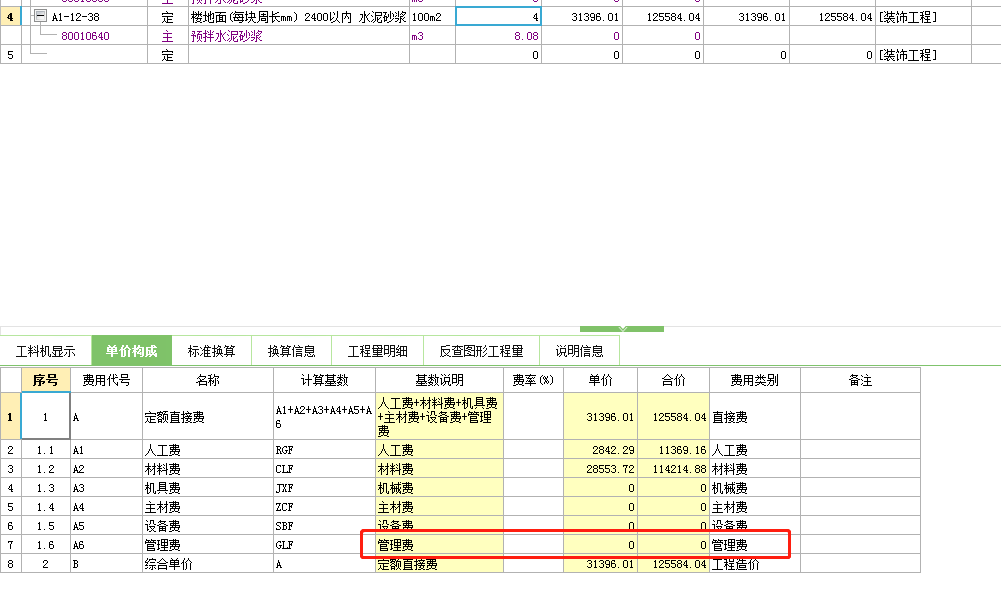Click 预拌水泥砂浆 material name
This screenshot has width=1001, height=597.
coord(227,36)
